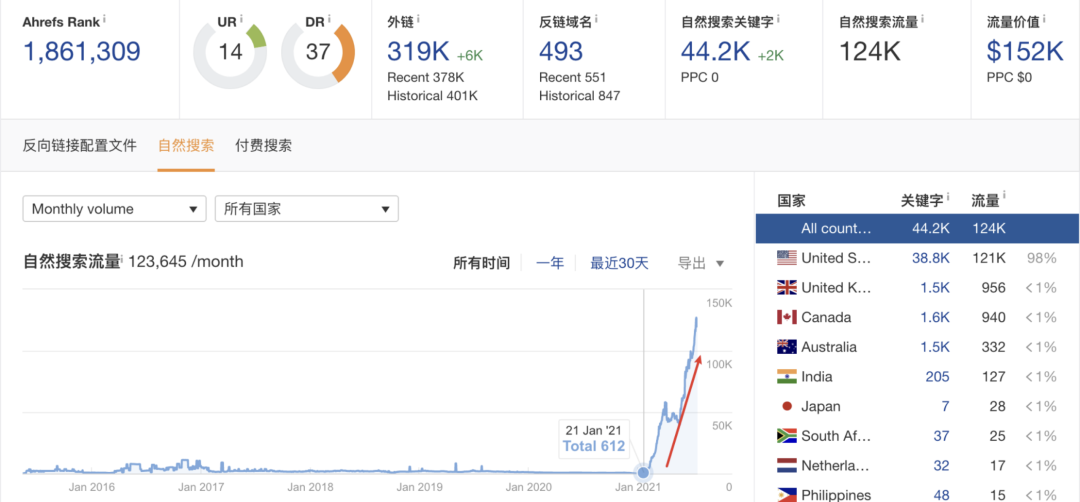Show chart for 一年
Screen dimensions: 1080x502
550,263
